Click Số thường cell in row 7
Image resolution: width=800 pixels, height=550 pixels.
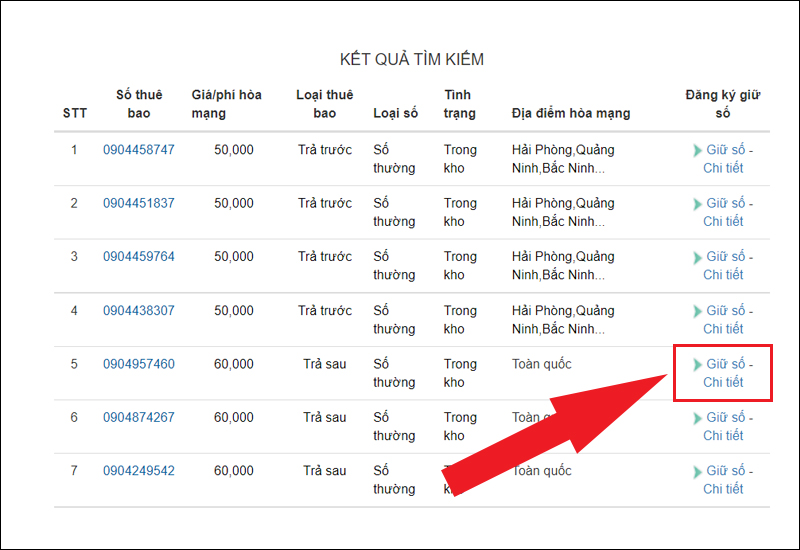click(x=394, y=480)
